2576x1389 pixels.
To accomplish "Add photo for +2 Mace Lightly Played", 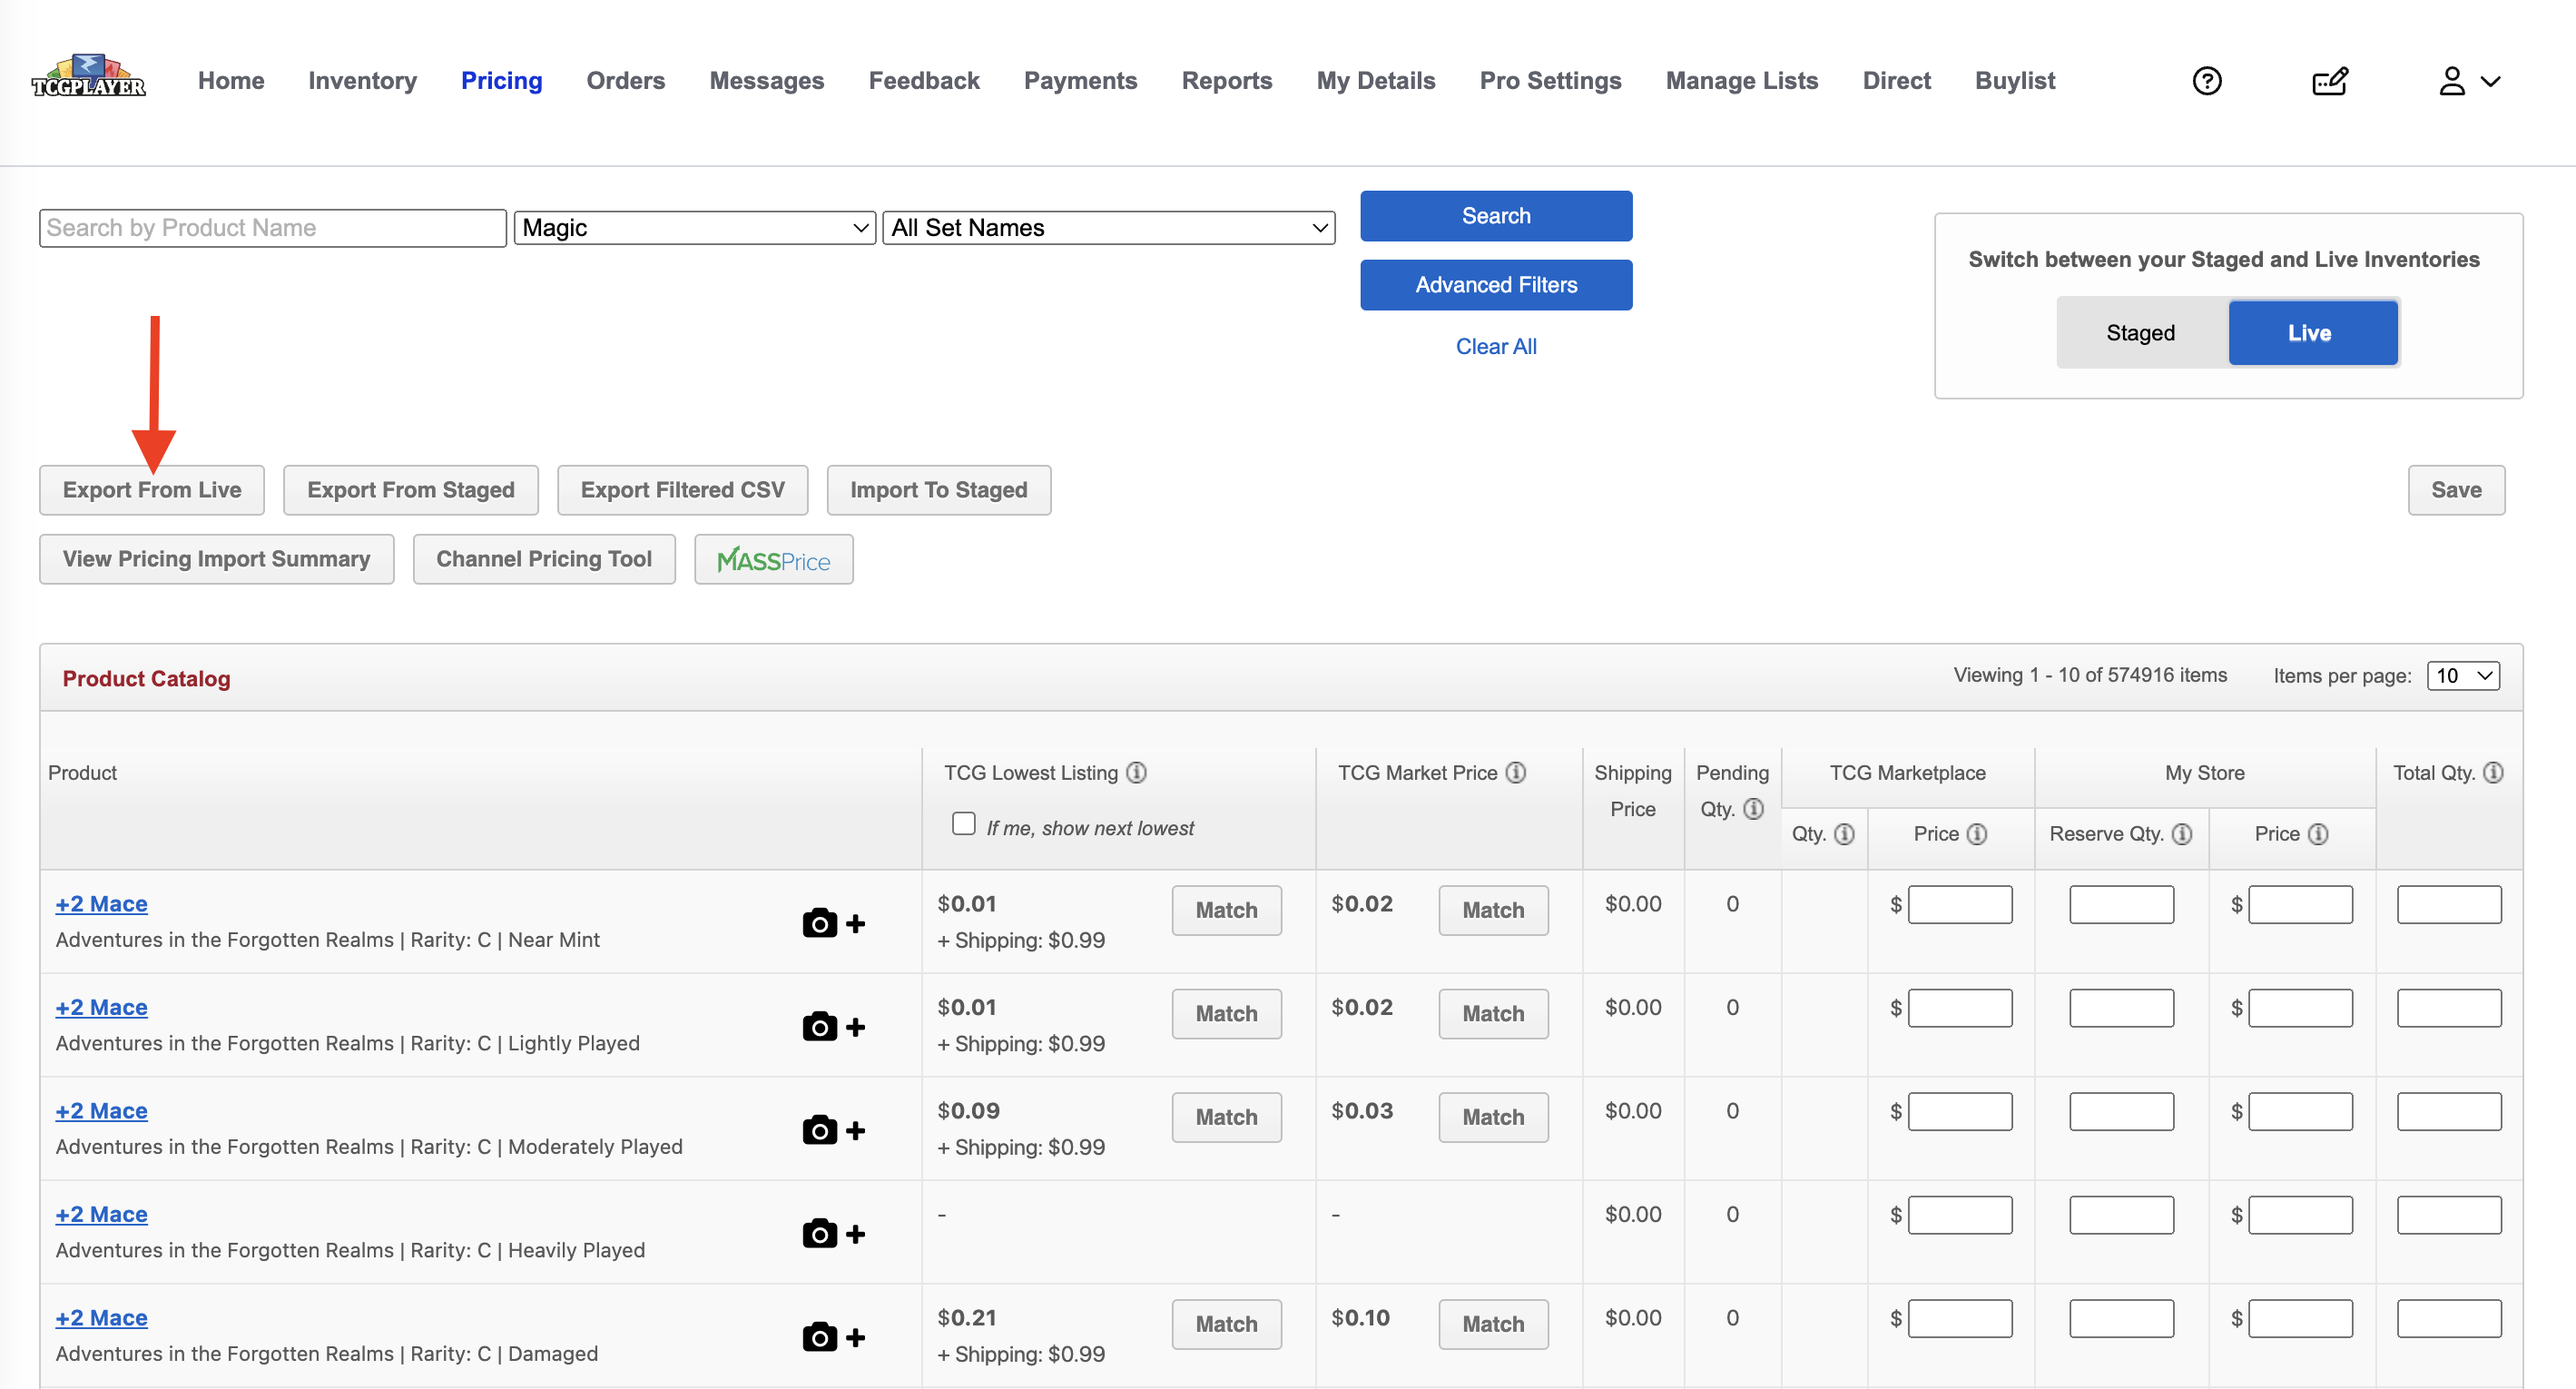I will (833, 1027).
